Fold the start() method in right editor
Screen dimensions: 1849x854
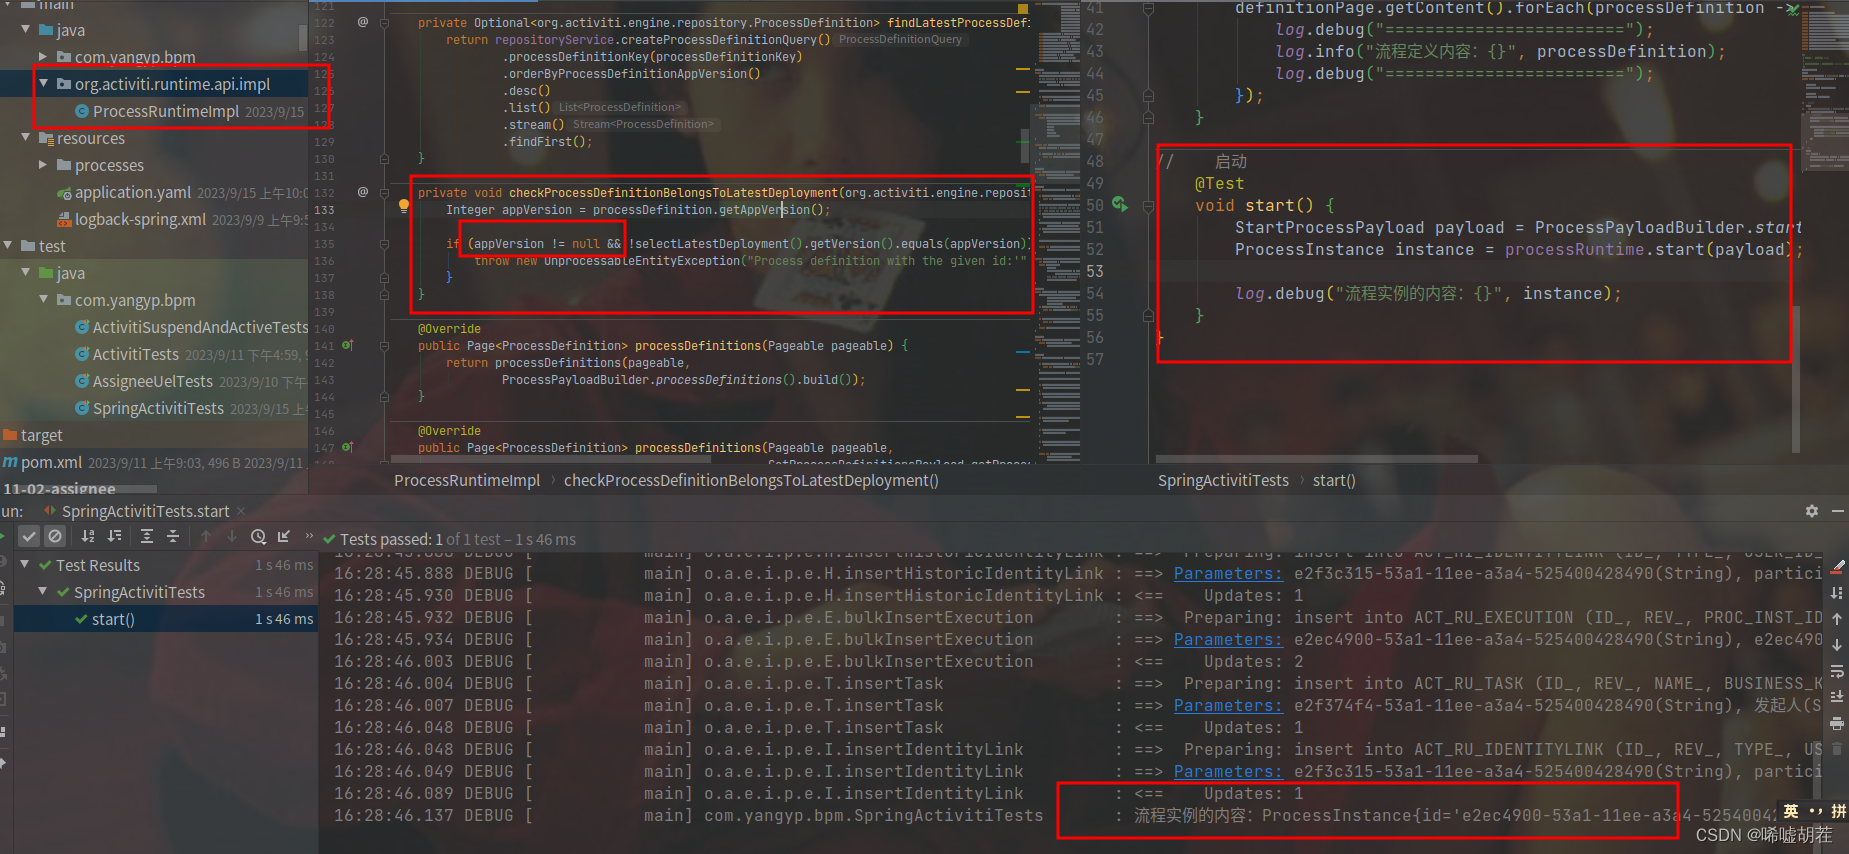click(1148, 206)
